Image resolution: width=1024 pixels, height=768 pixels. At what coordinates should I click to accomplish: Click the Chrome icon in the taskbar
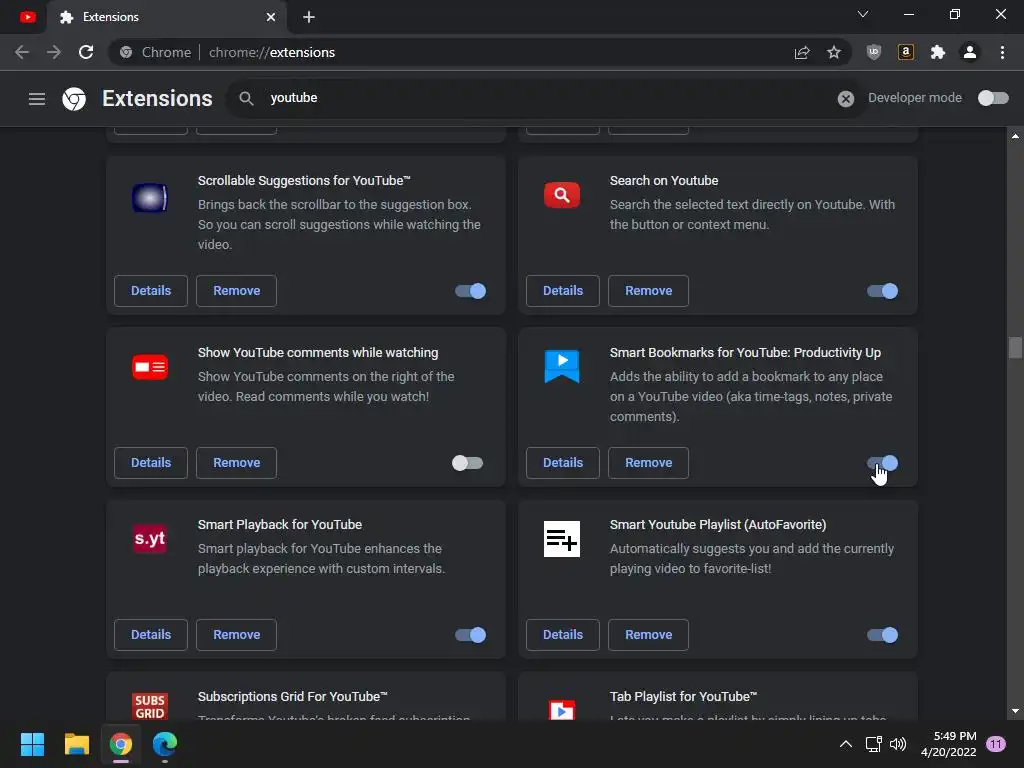121,744
